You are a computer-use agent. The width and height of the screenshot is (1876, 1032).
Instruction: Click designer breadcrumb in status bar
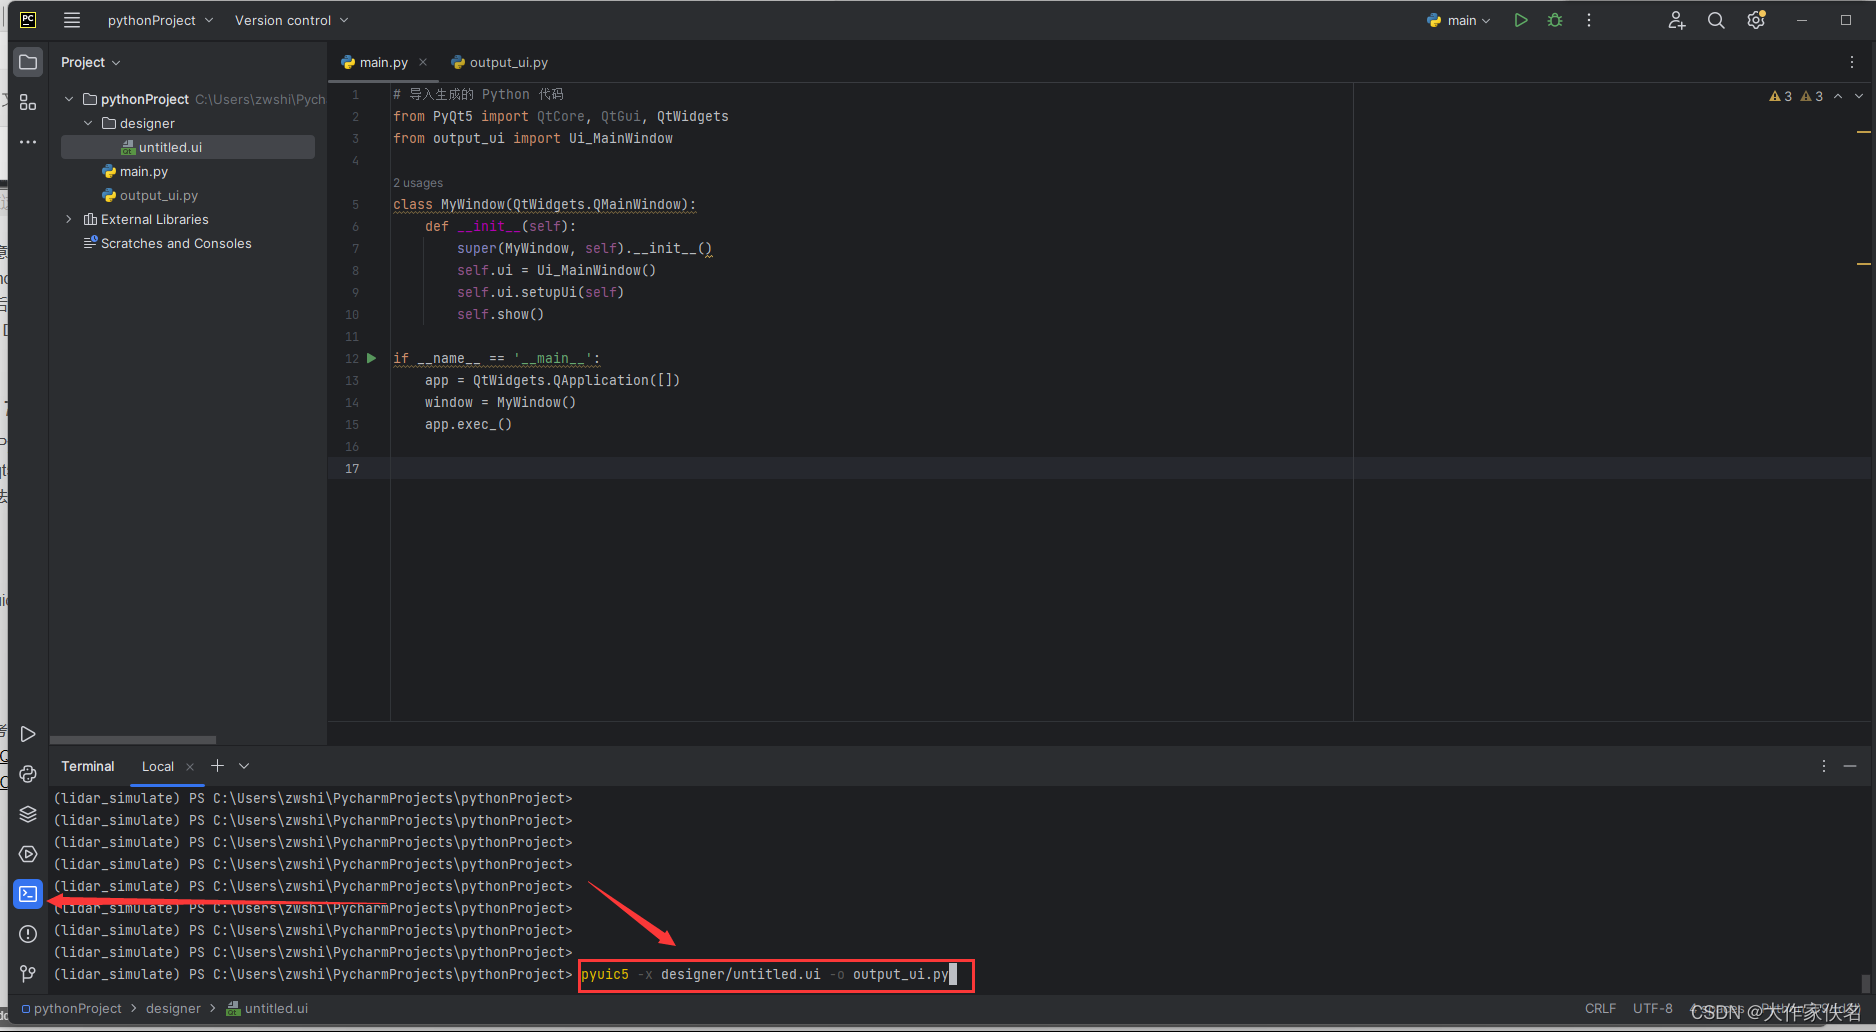pos(173,1008)
